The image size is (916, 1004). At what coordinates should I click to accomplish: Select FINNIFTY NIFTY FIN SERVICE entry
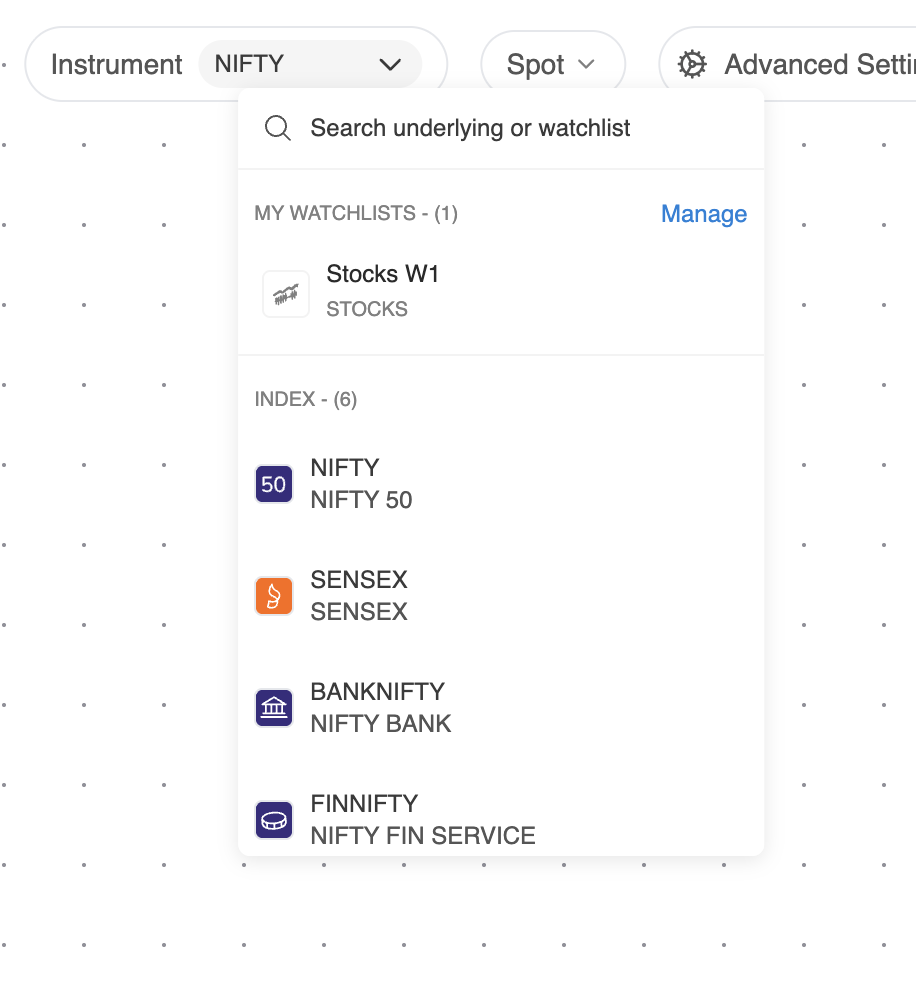point(501,820)
